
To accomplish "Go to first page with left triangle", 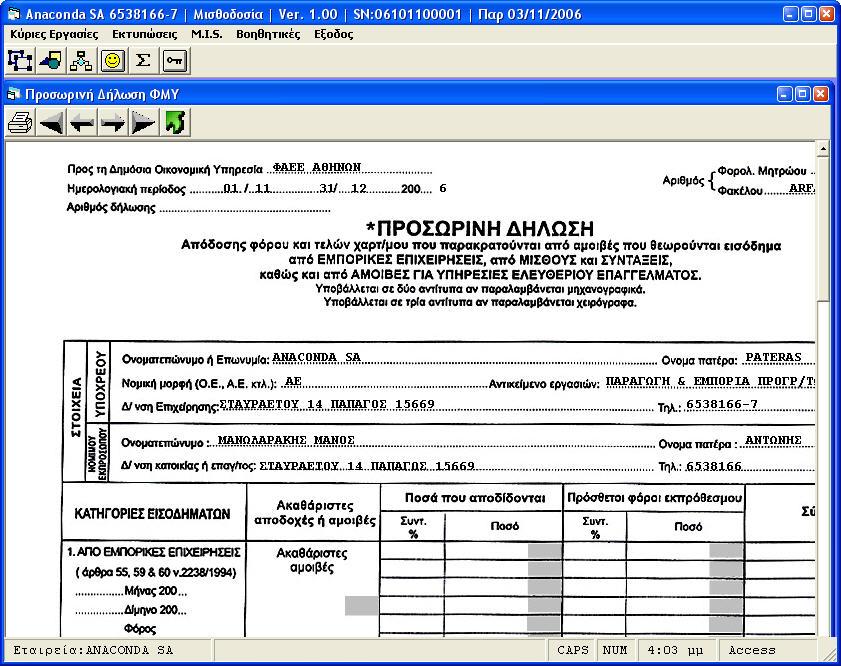I will (x=51, y=123).
